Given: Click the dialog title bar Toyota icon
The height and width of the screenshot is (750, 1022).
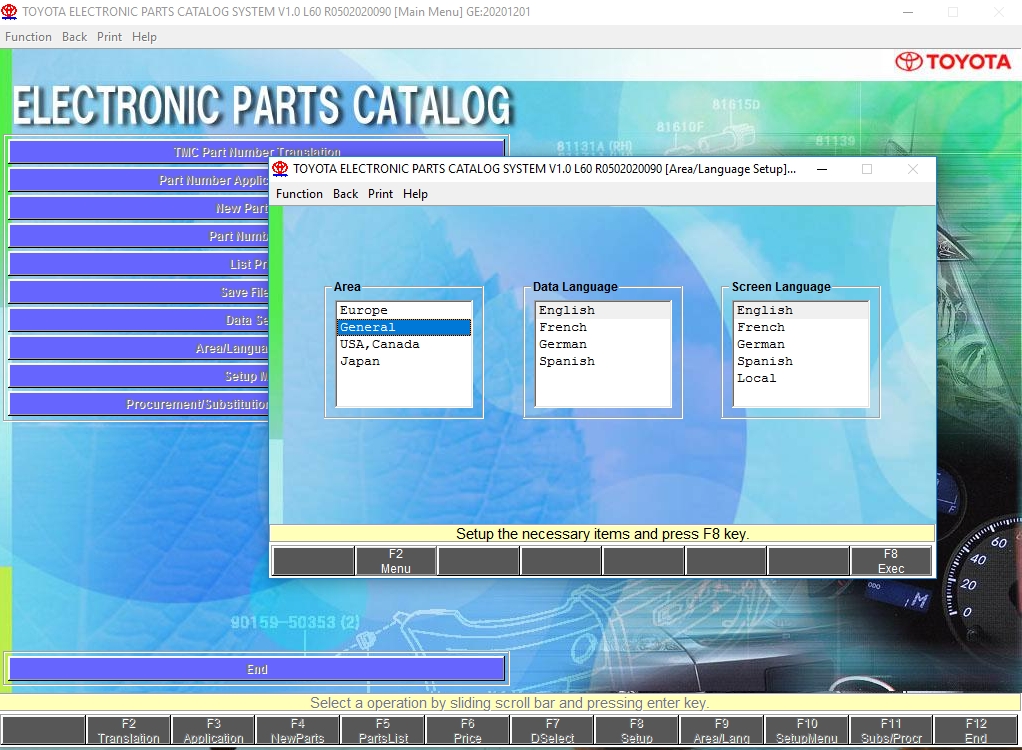Looking at the screenshot, I should (x=280, y=169).
